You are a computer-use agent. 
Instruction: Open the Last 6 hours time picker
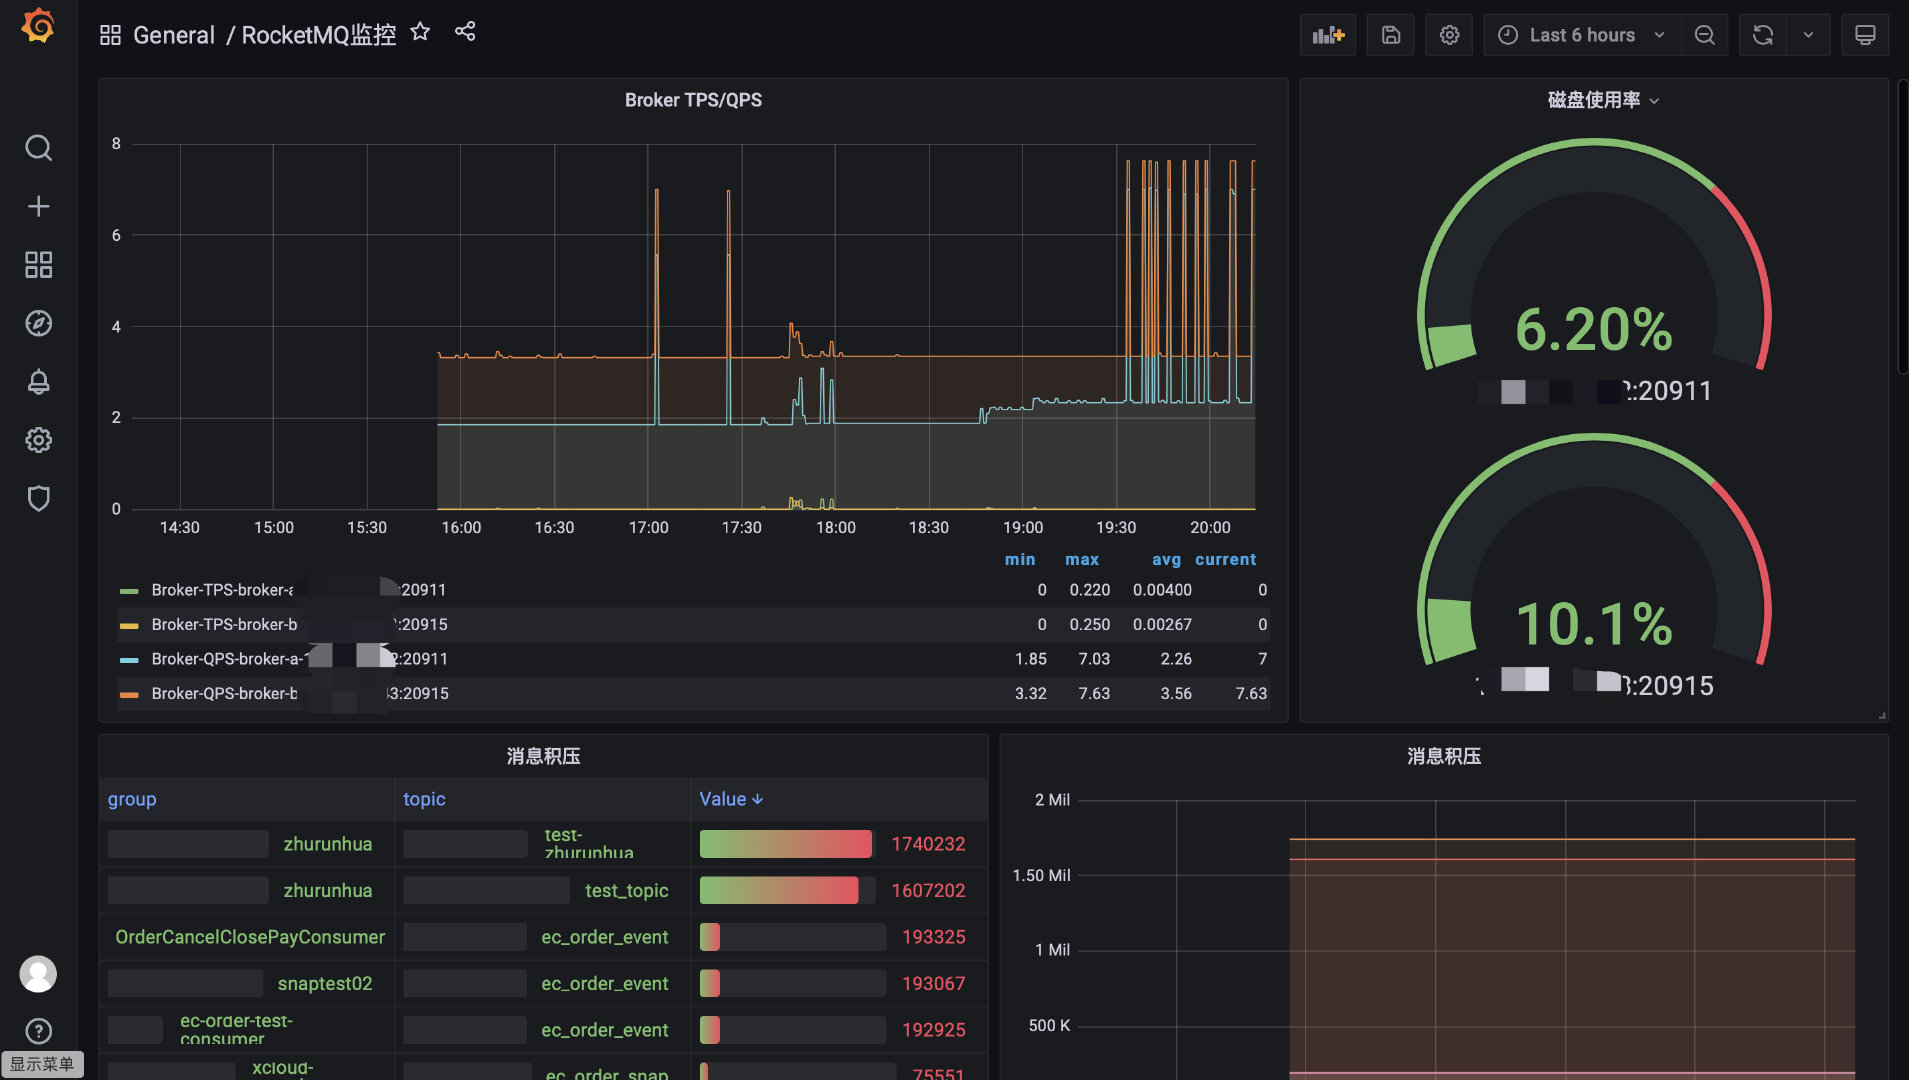click(x=1581, y=34)
